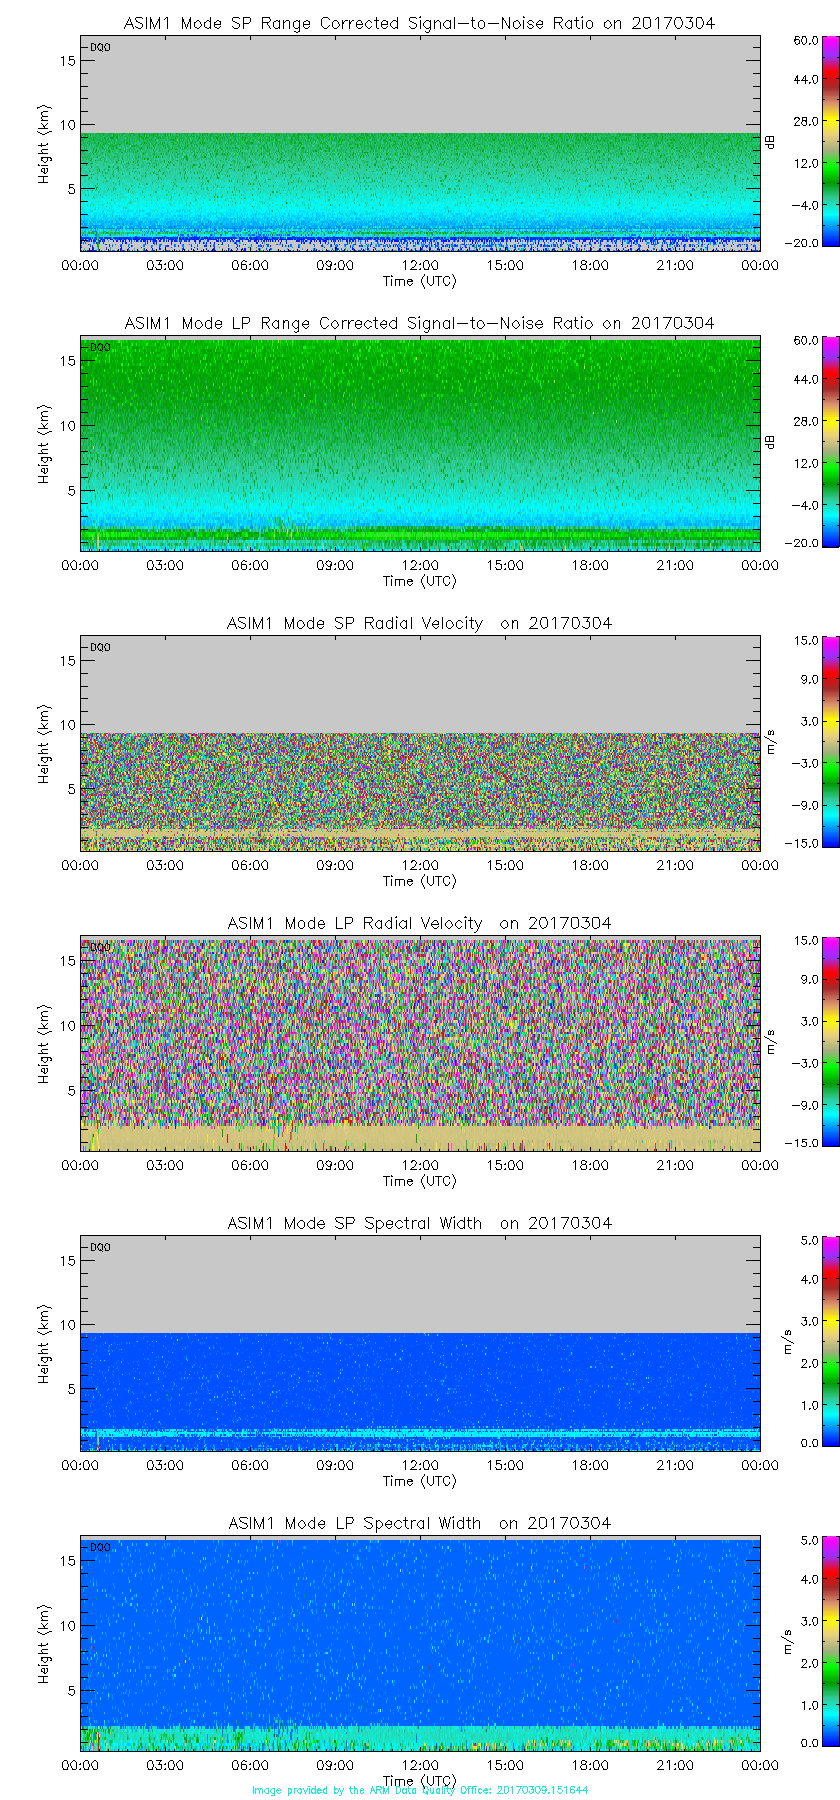Click the DQO label in LP Radial Velocity plot

pyautogui.click(x=100, y=947)
